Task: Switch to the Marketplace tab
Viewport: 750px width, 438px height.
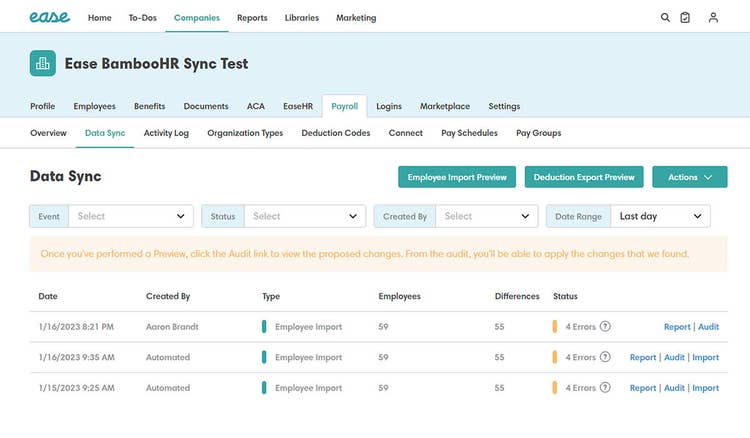Action: click(x=445, y=106)
